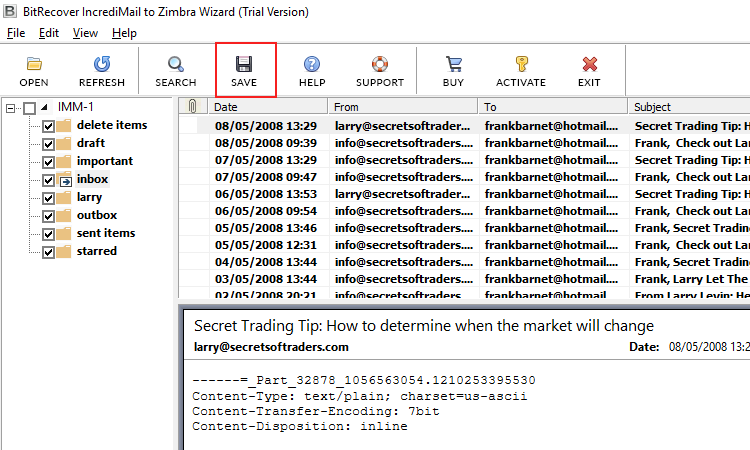
Task: Uncheck the outbox checkbox
Action: tap(48, 216)
